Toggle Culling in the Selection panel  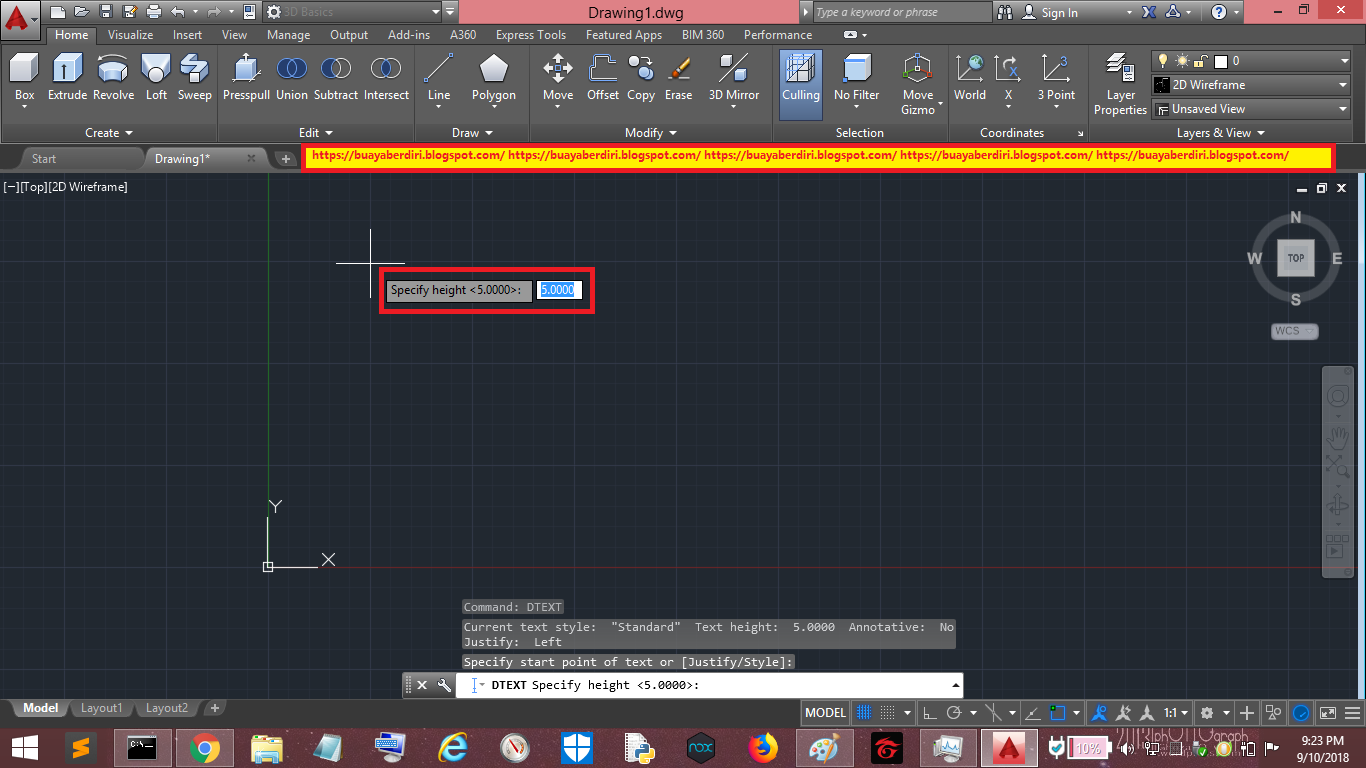pyautogui.click(x=800, y=82)
